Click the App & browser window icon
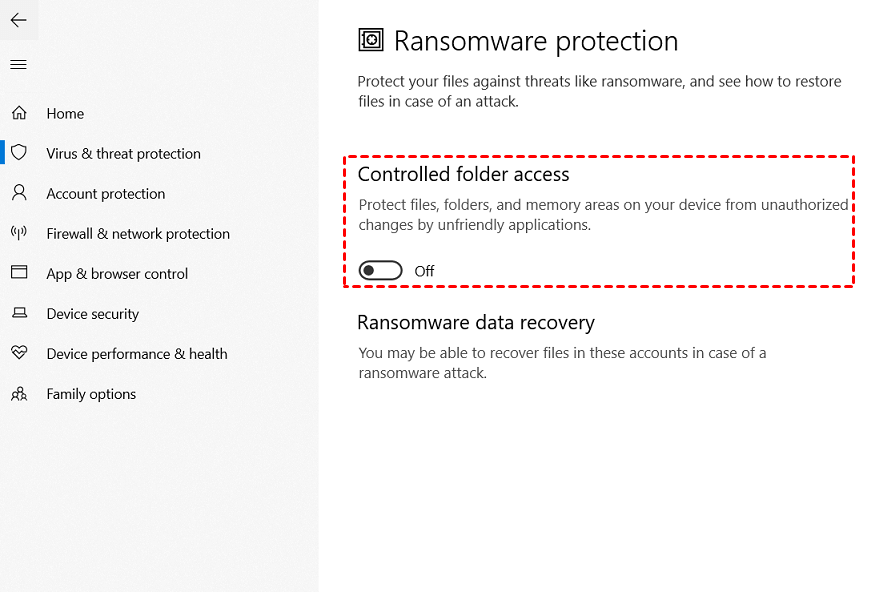 (x=19, y=272)
